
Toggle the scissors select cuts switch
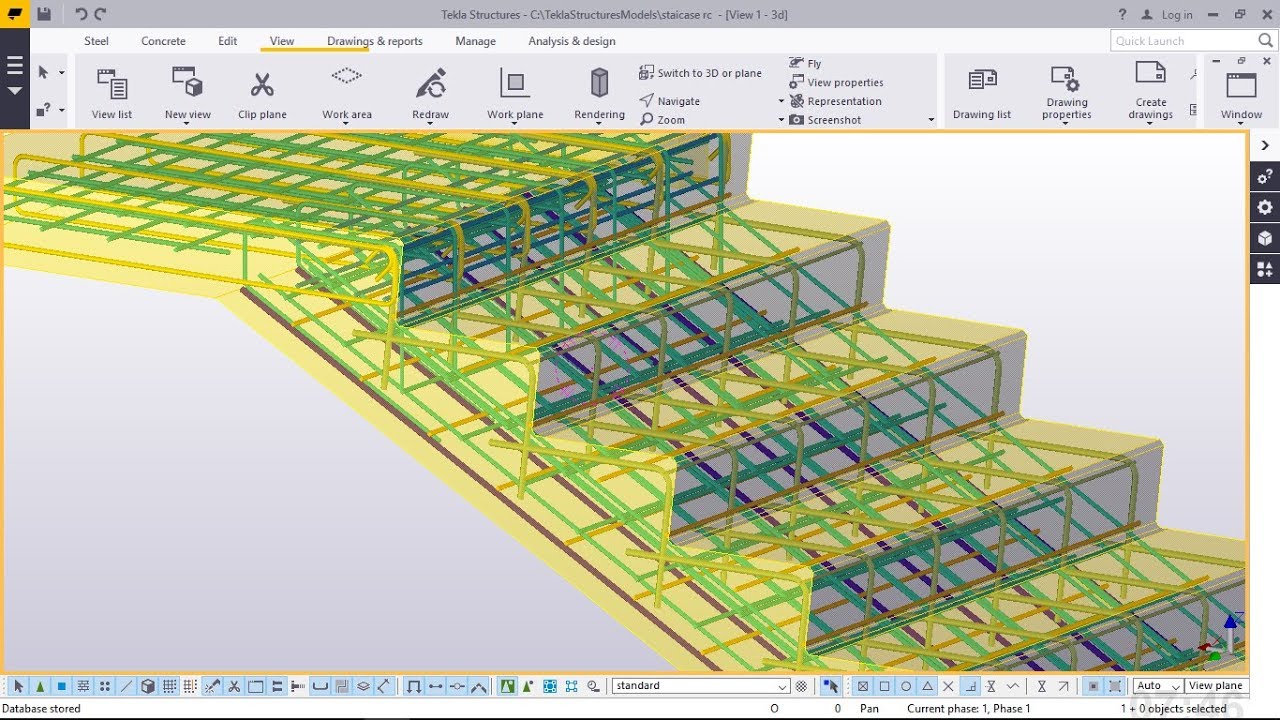coord(234,686)
